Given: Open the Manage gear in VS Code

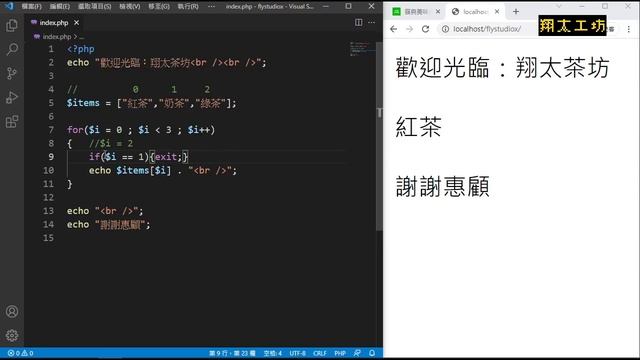Looking at the screenshot, I should coord(12,335).
